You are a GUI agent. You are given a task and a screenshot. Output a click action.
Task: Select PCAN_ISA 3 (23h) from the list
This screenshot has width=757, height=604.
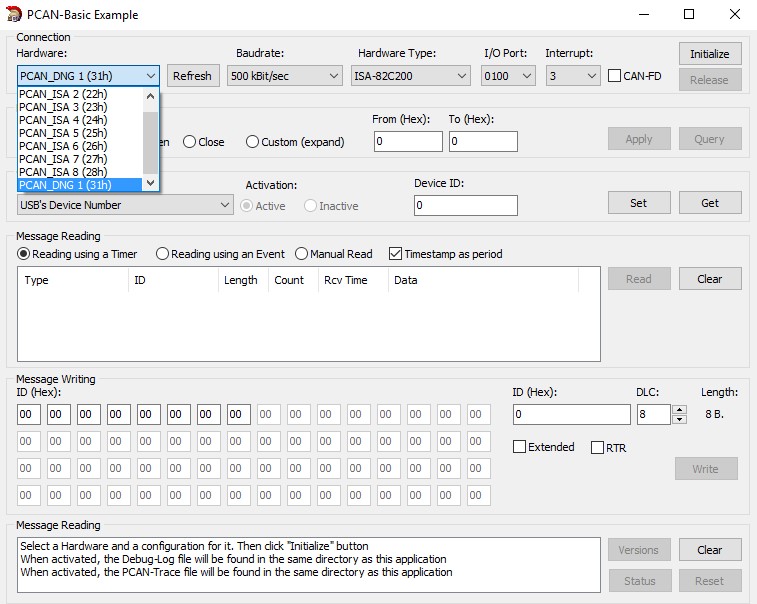(x=80, y=107)
